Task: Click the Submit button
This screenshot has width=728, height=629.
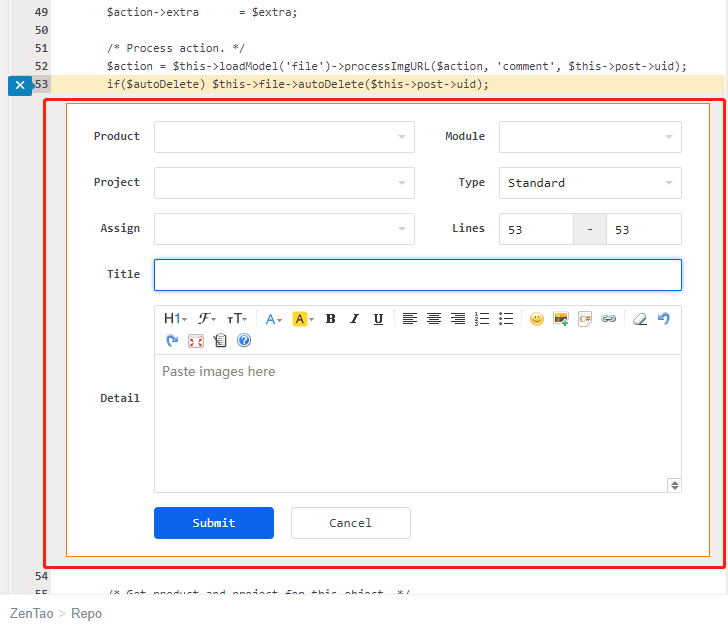Action: pyautogui.click(x=214, y=523)
